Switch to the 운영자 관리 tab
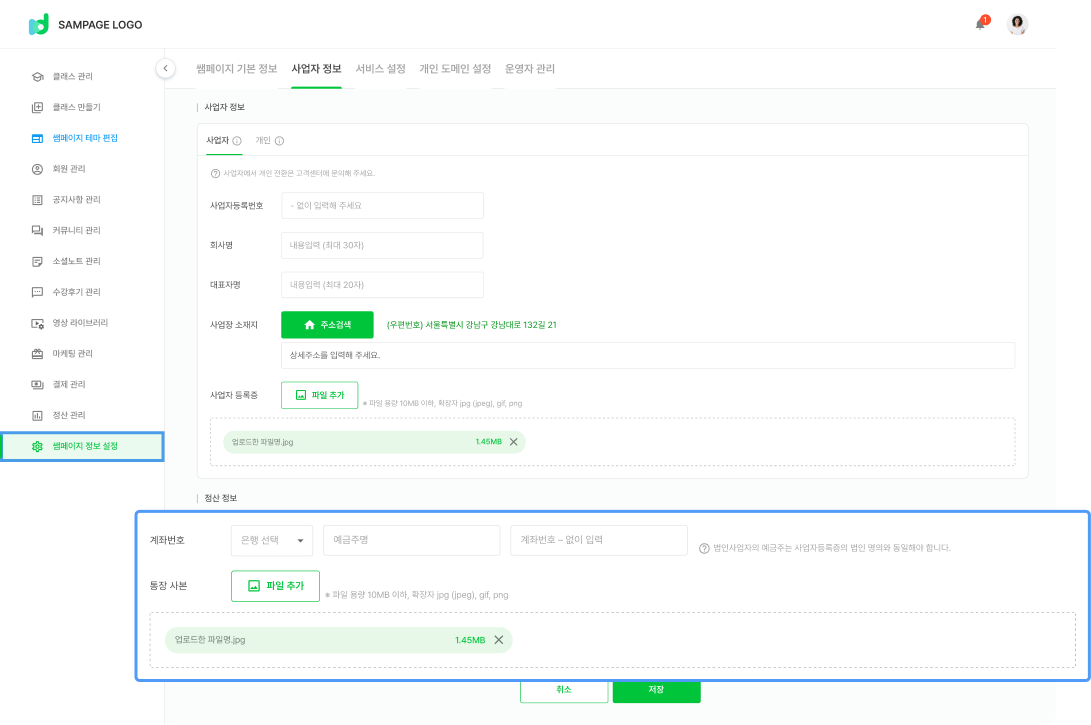This screenshot has width=1091, height=725. pos(529,68)
